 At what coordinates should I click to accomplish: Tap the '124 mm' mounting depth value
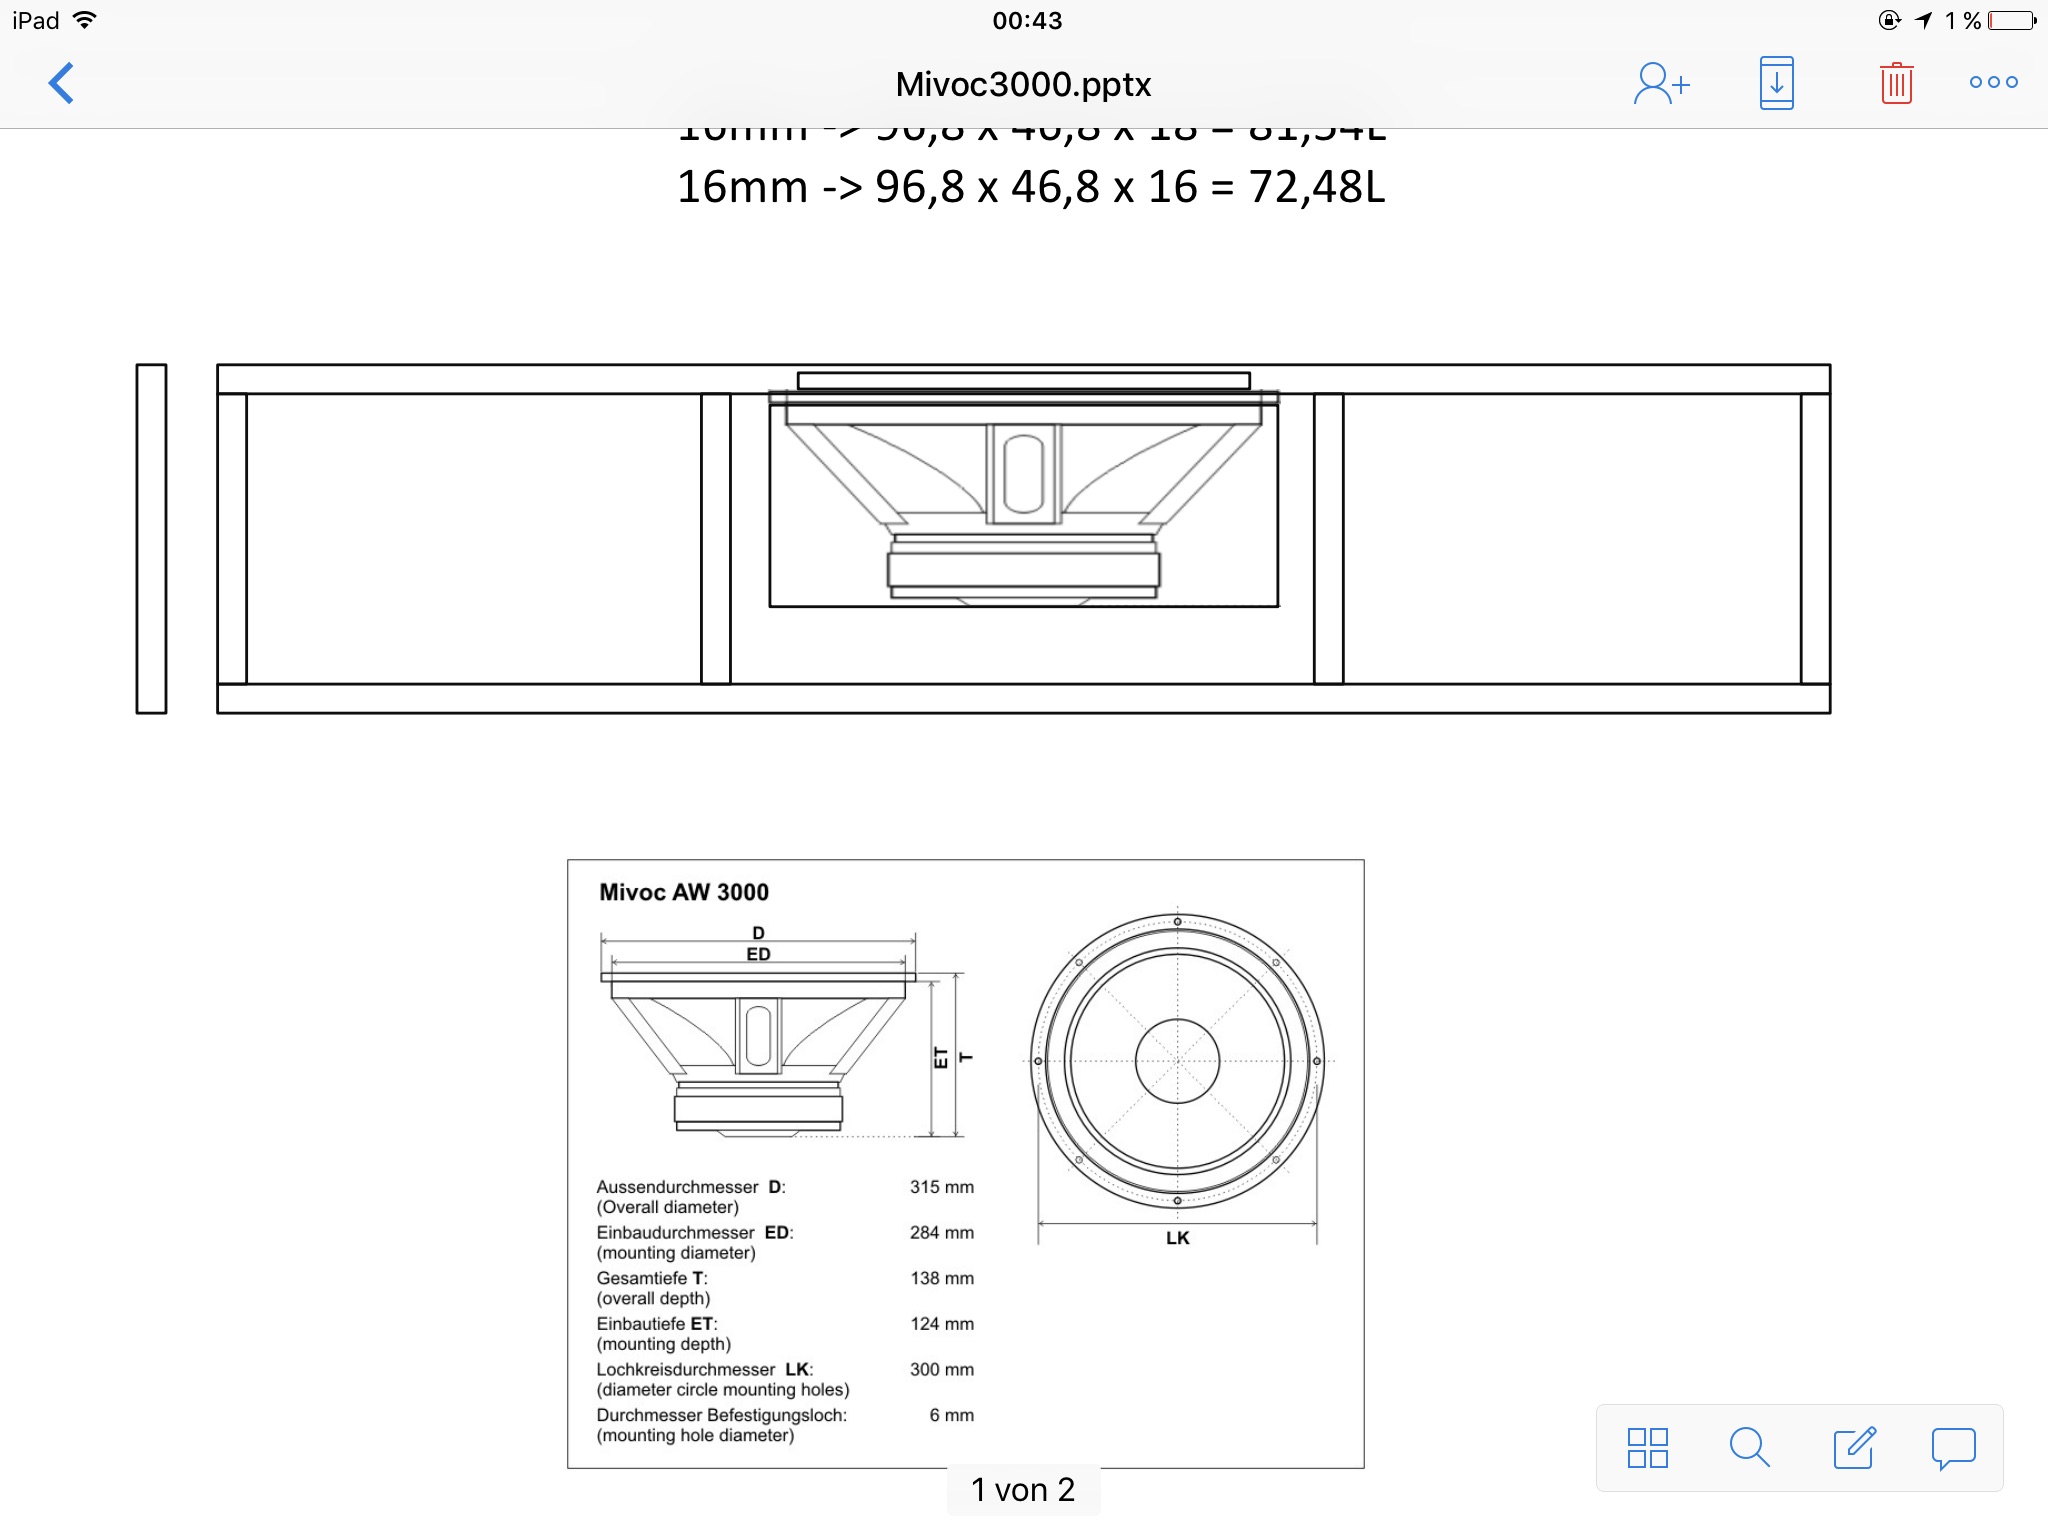coord(941,1324)
